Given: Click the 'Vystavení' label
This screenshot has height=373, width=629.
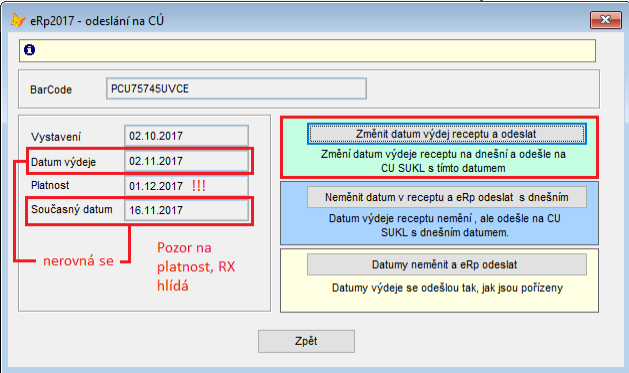Looking at the screenshot, I should coord(56,137).
